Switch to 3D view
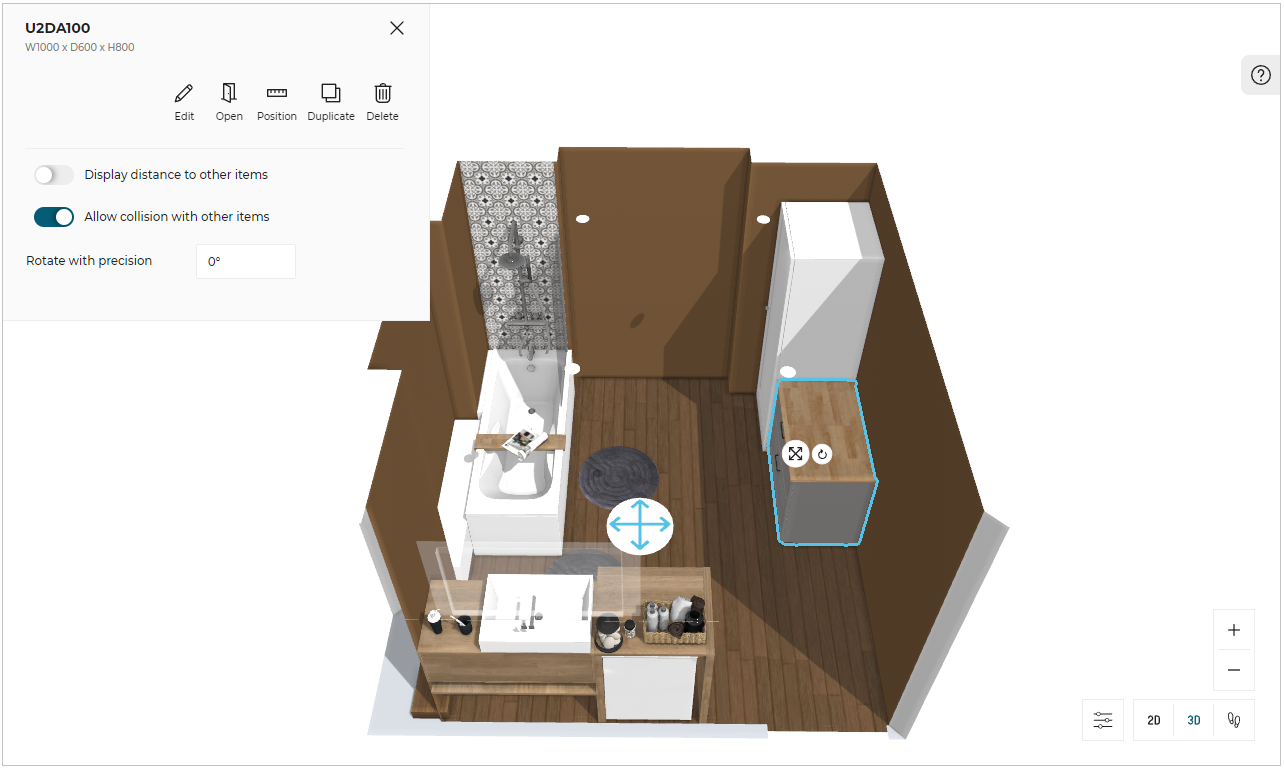Screen dimensions: 1284x769 pos(1194,720)
